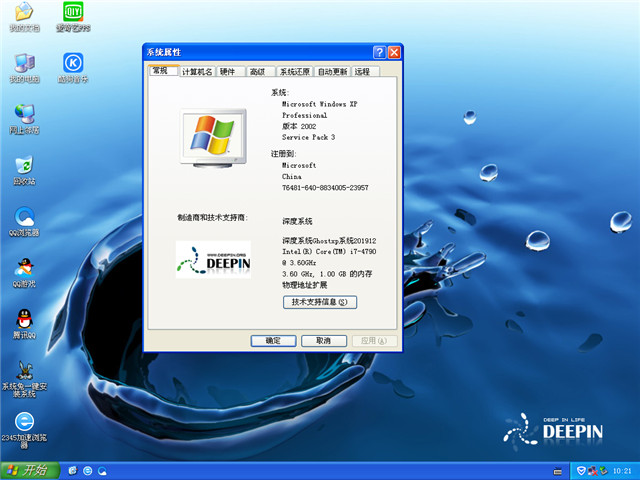Viewport: 640px width, 480px height.
Task: Open the 自动更新 tab
Action: (332, 72)
